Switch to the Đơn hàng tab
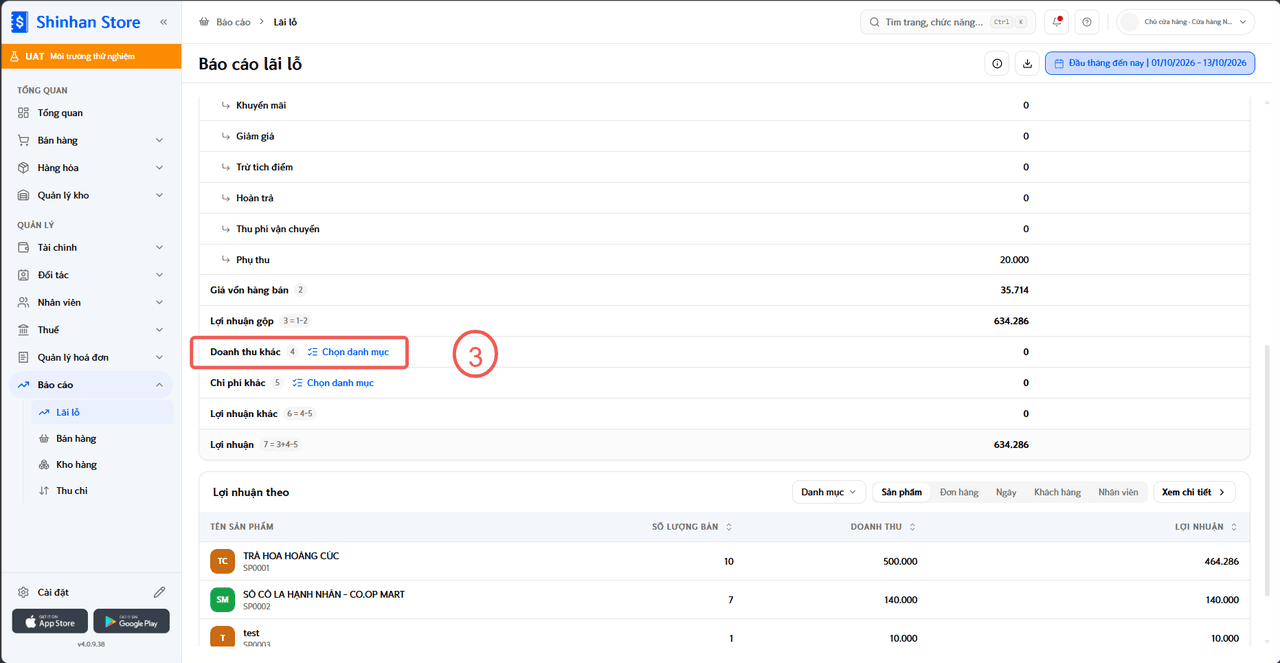The height and width of the screenshot is (663, 1280). (959, 492)
